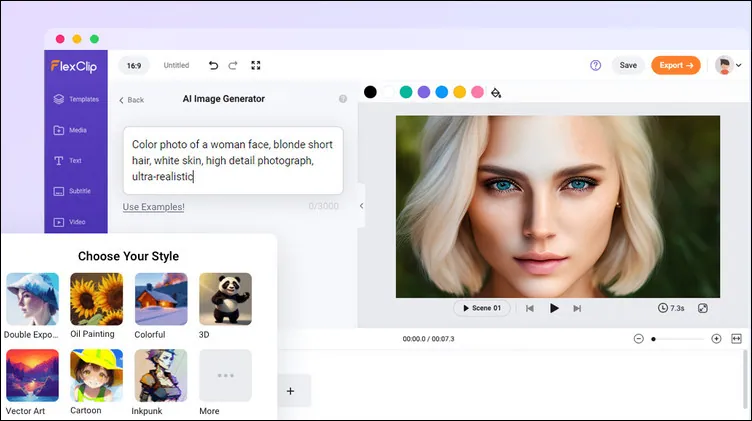Play the video preview
Screen dimensions: 752x421
(554, 308)
